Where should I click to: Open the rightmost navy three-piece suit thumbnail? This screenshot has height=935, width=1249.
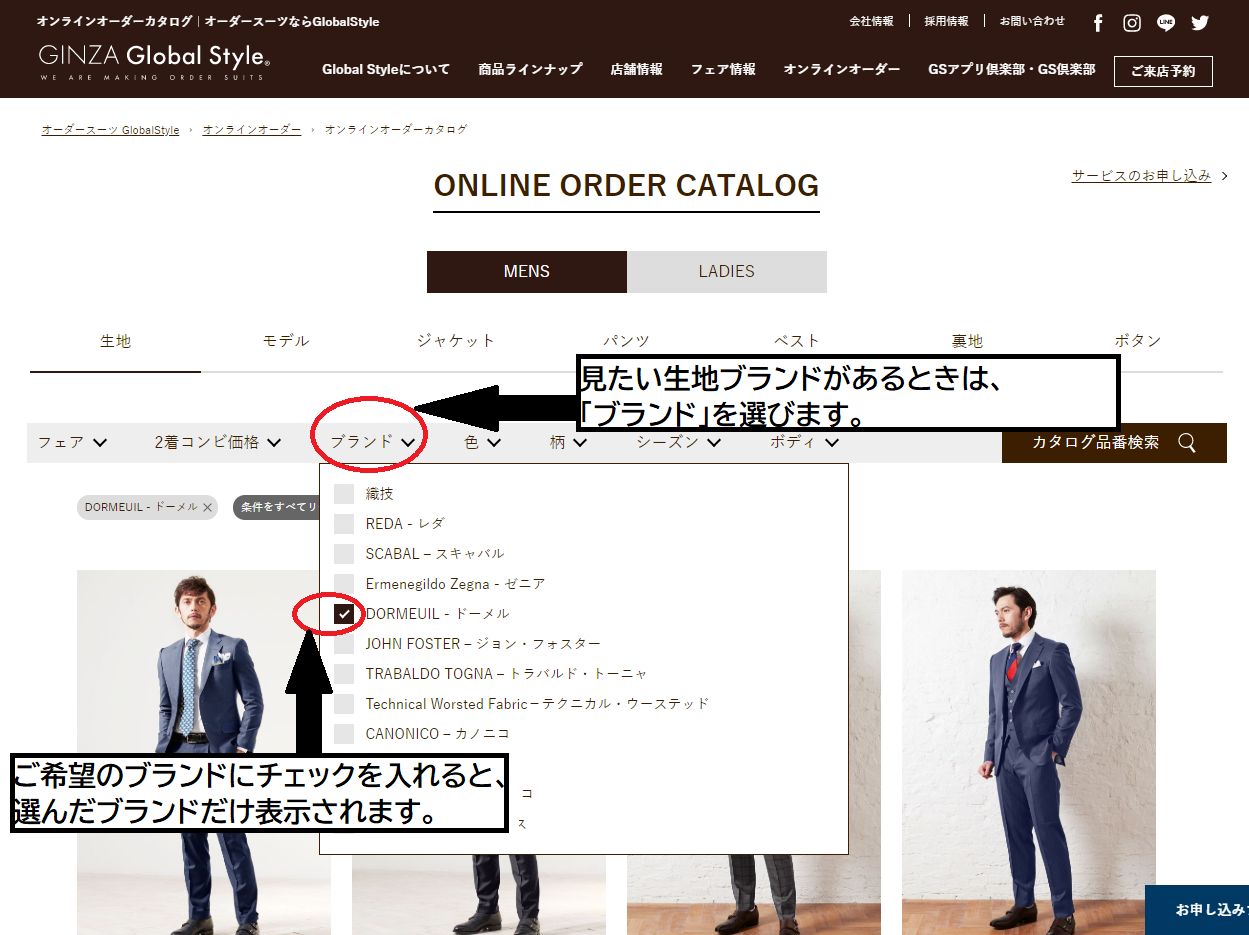1028,750
